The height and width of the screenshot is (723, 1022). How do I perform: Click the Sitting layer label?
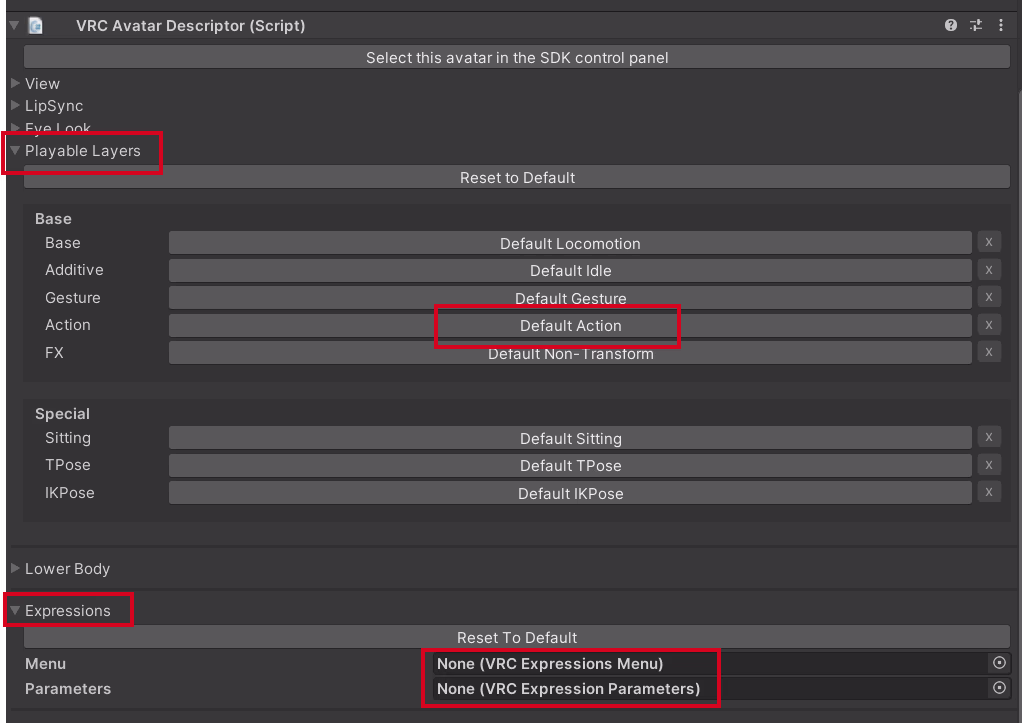tap(68, 437)
